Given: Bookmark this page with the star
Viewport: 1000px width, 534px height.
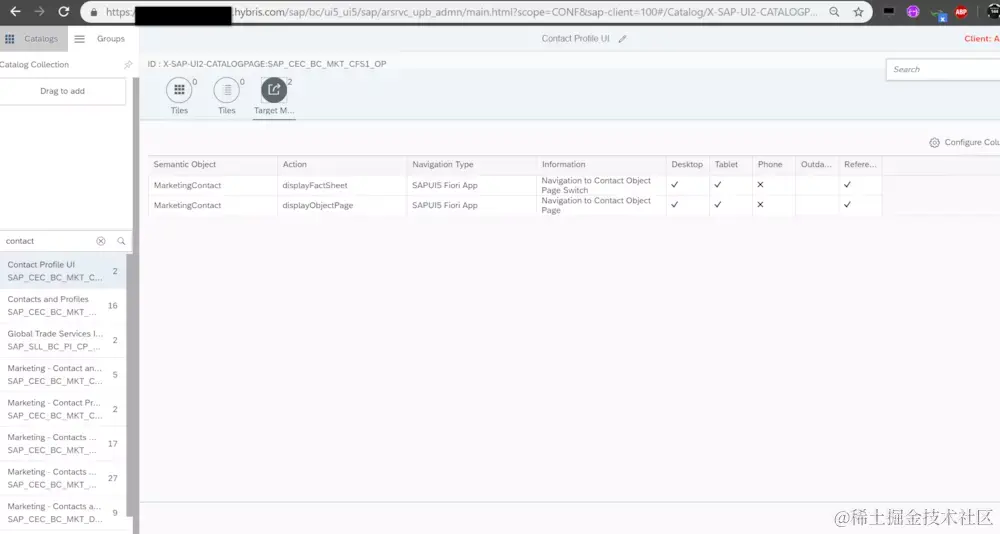Looking at the screenshot, I should pyautogui.click(x=858, y=11).
